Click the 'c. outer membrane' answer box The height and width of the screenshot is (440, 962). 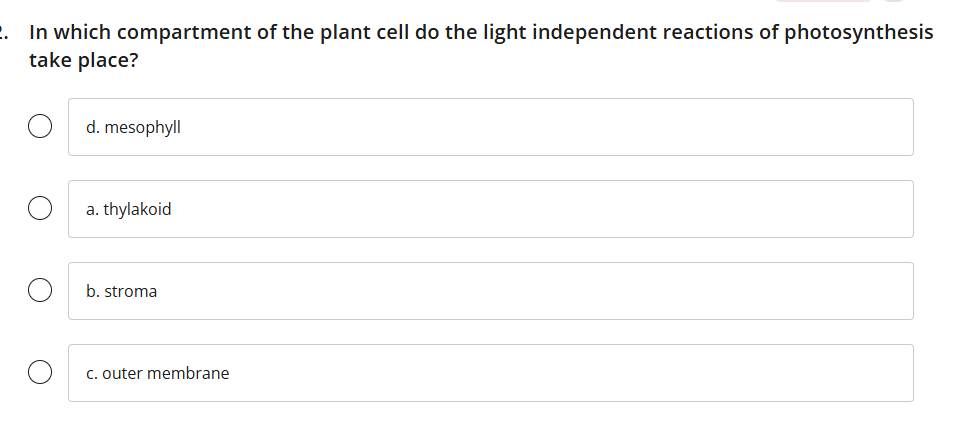pos(490,373)
